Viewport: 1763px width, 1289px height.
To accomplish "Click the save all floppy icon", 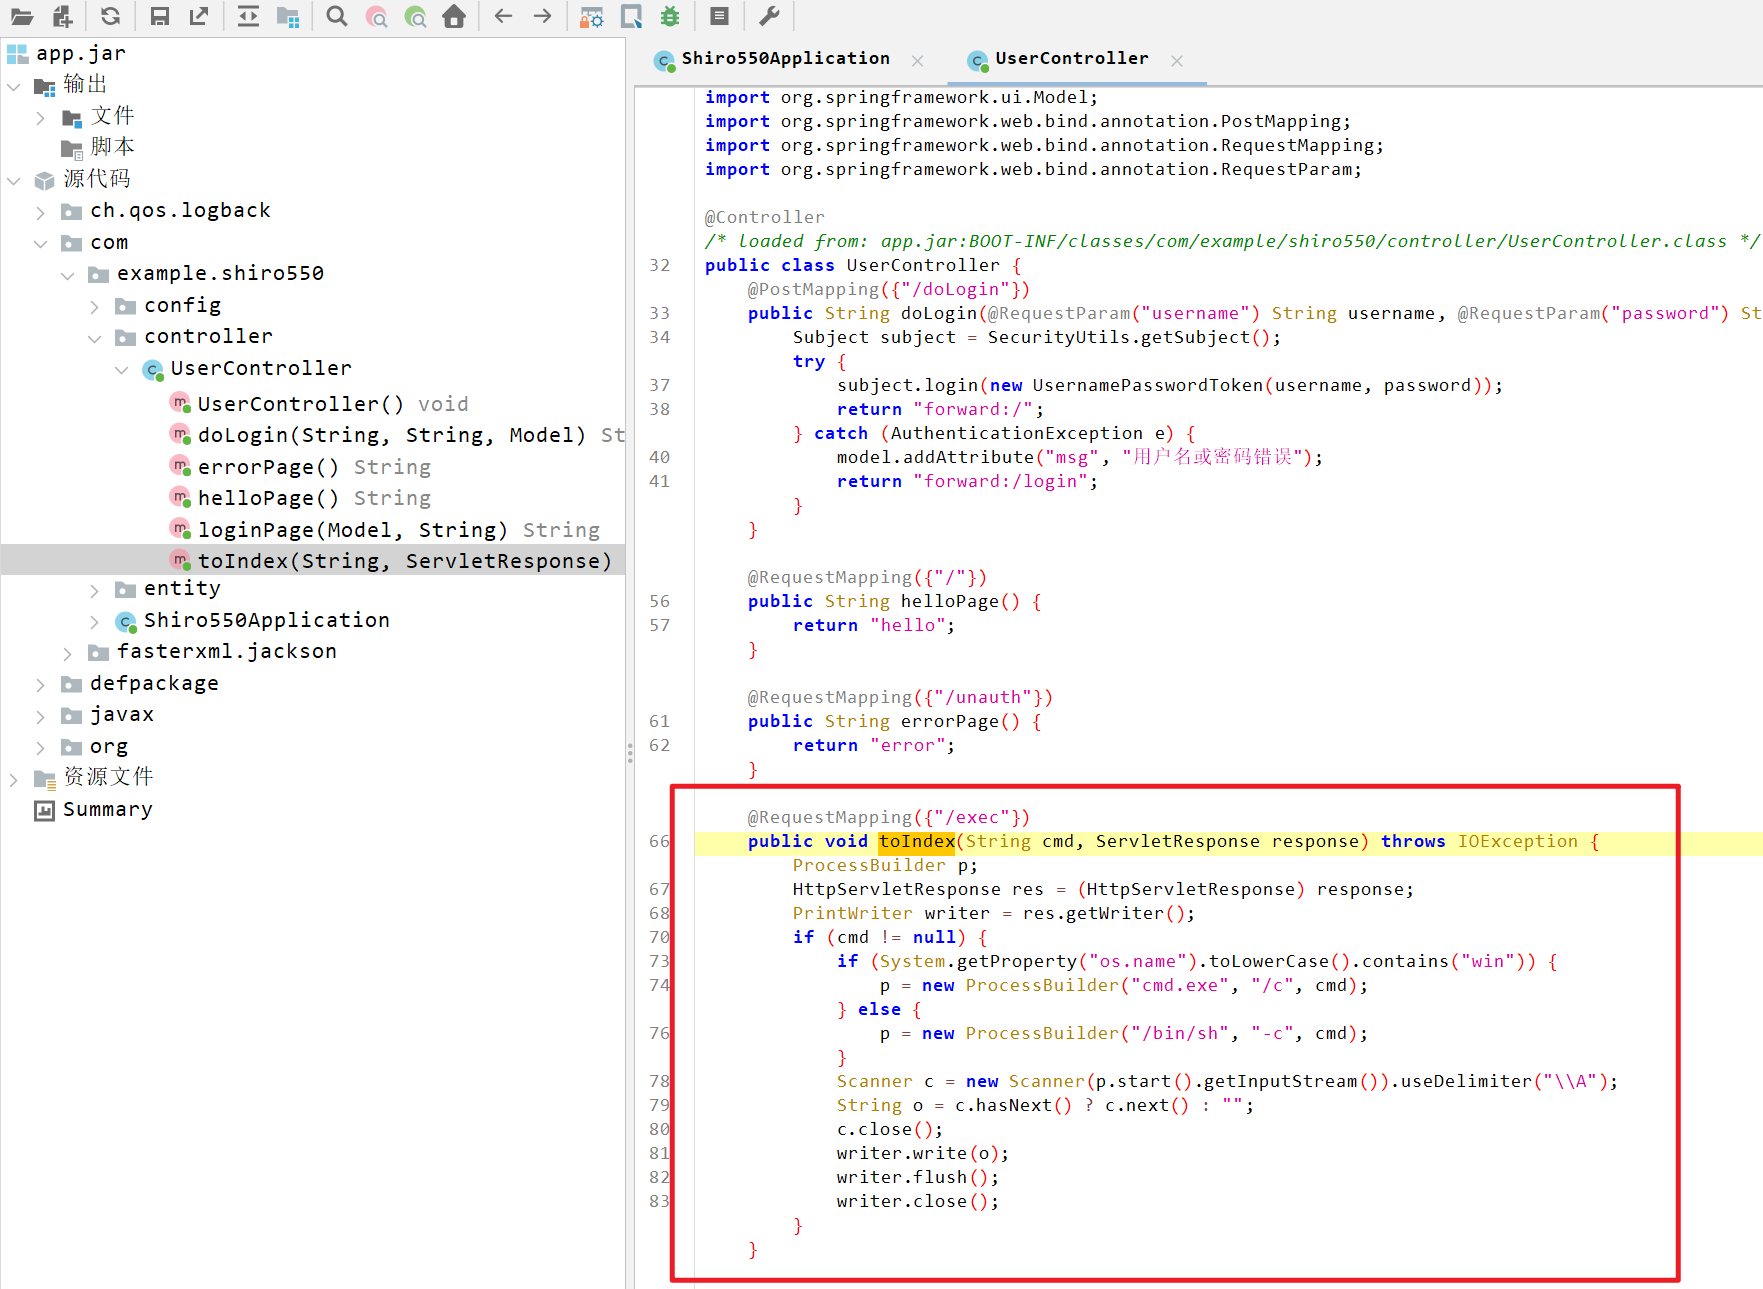I will pos(159,16).
